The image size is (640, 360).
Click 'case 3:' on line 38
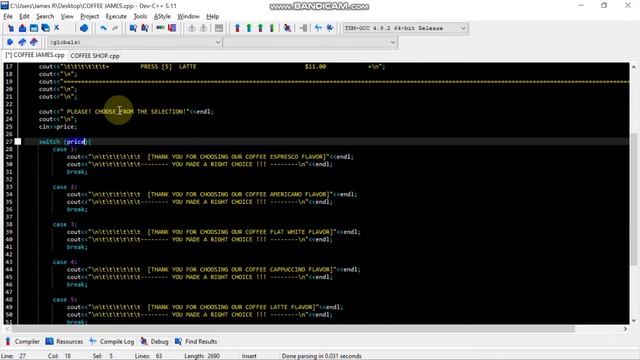(64, 224)
